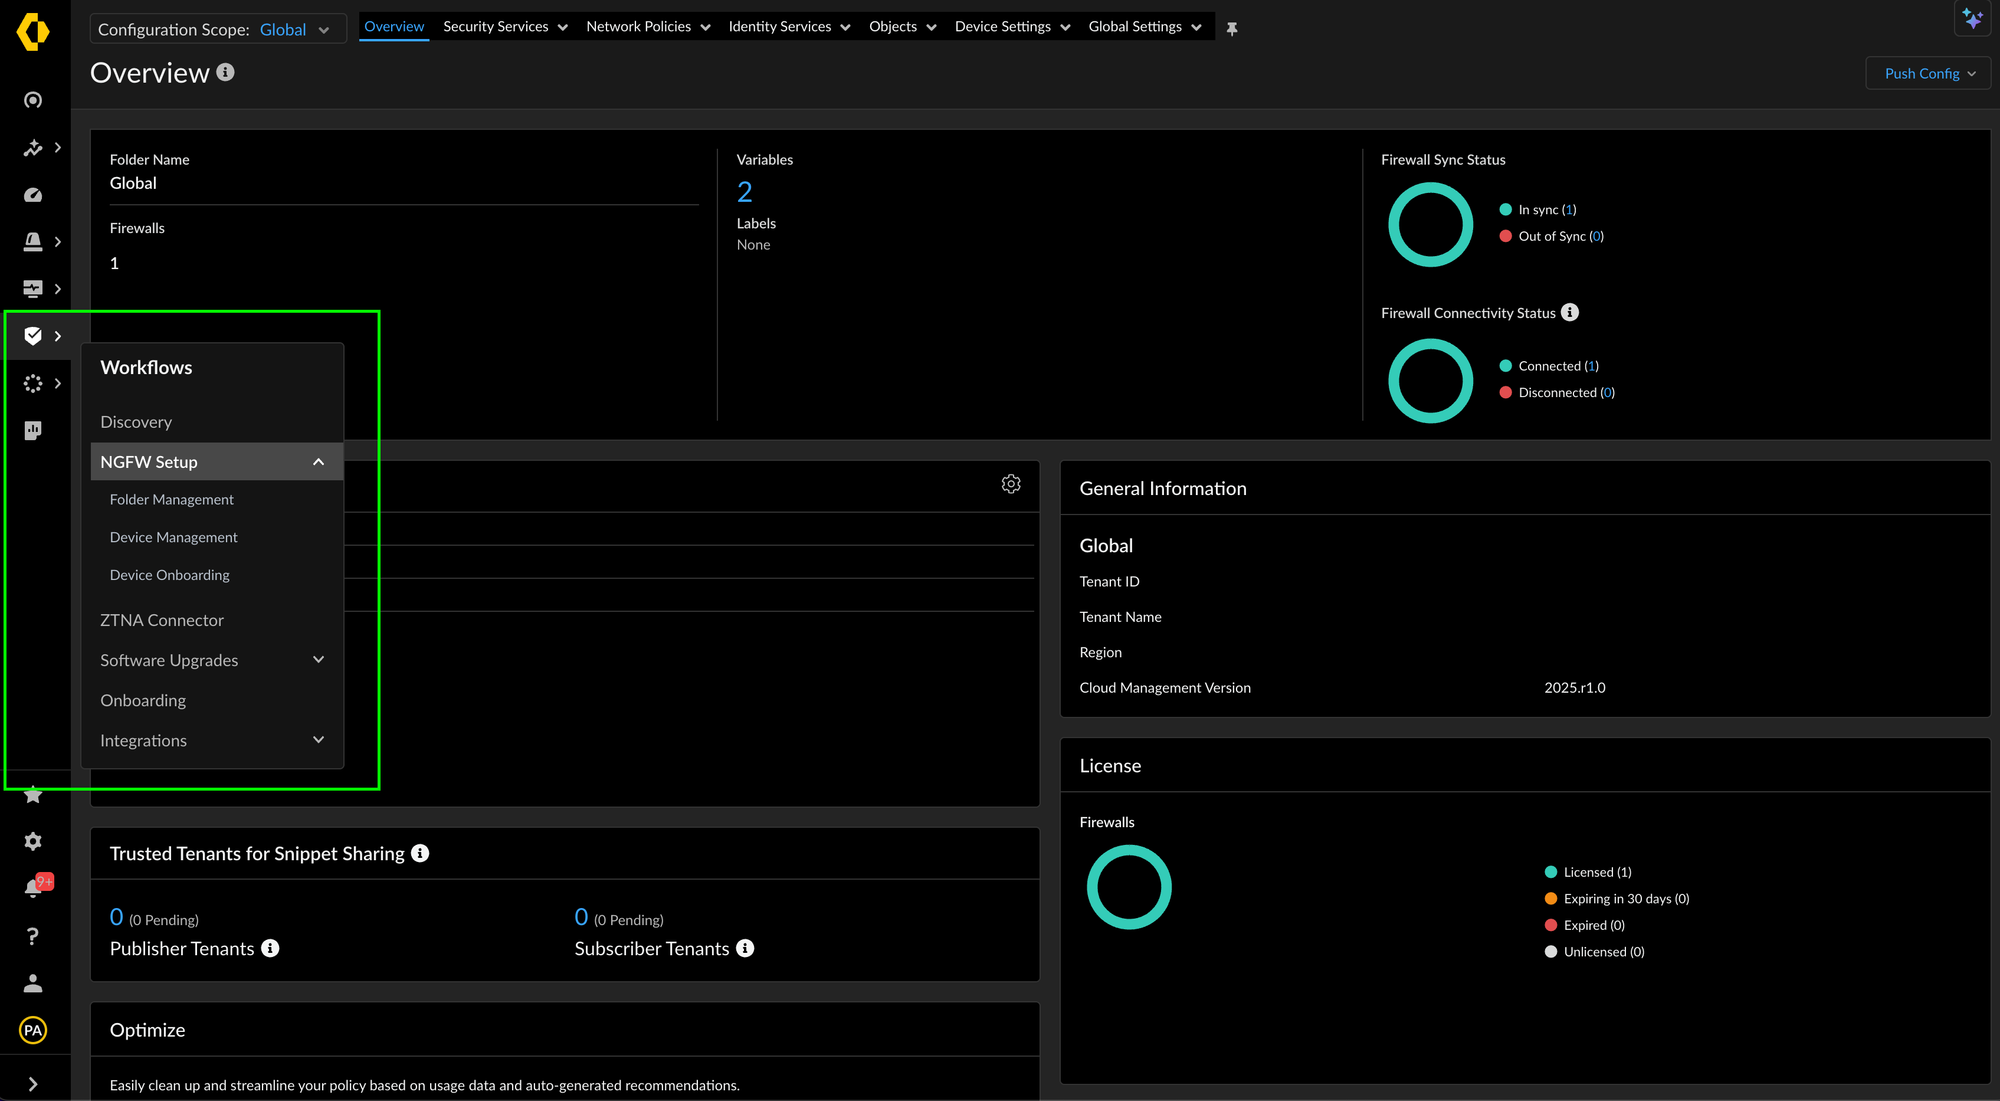Open the monitor-pulse sidebar icon

pyautogui.click(x=33, y=289)
